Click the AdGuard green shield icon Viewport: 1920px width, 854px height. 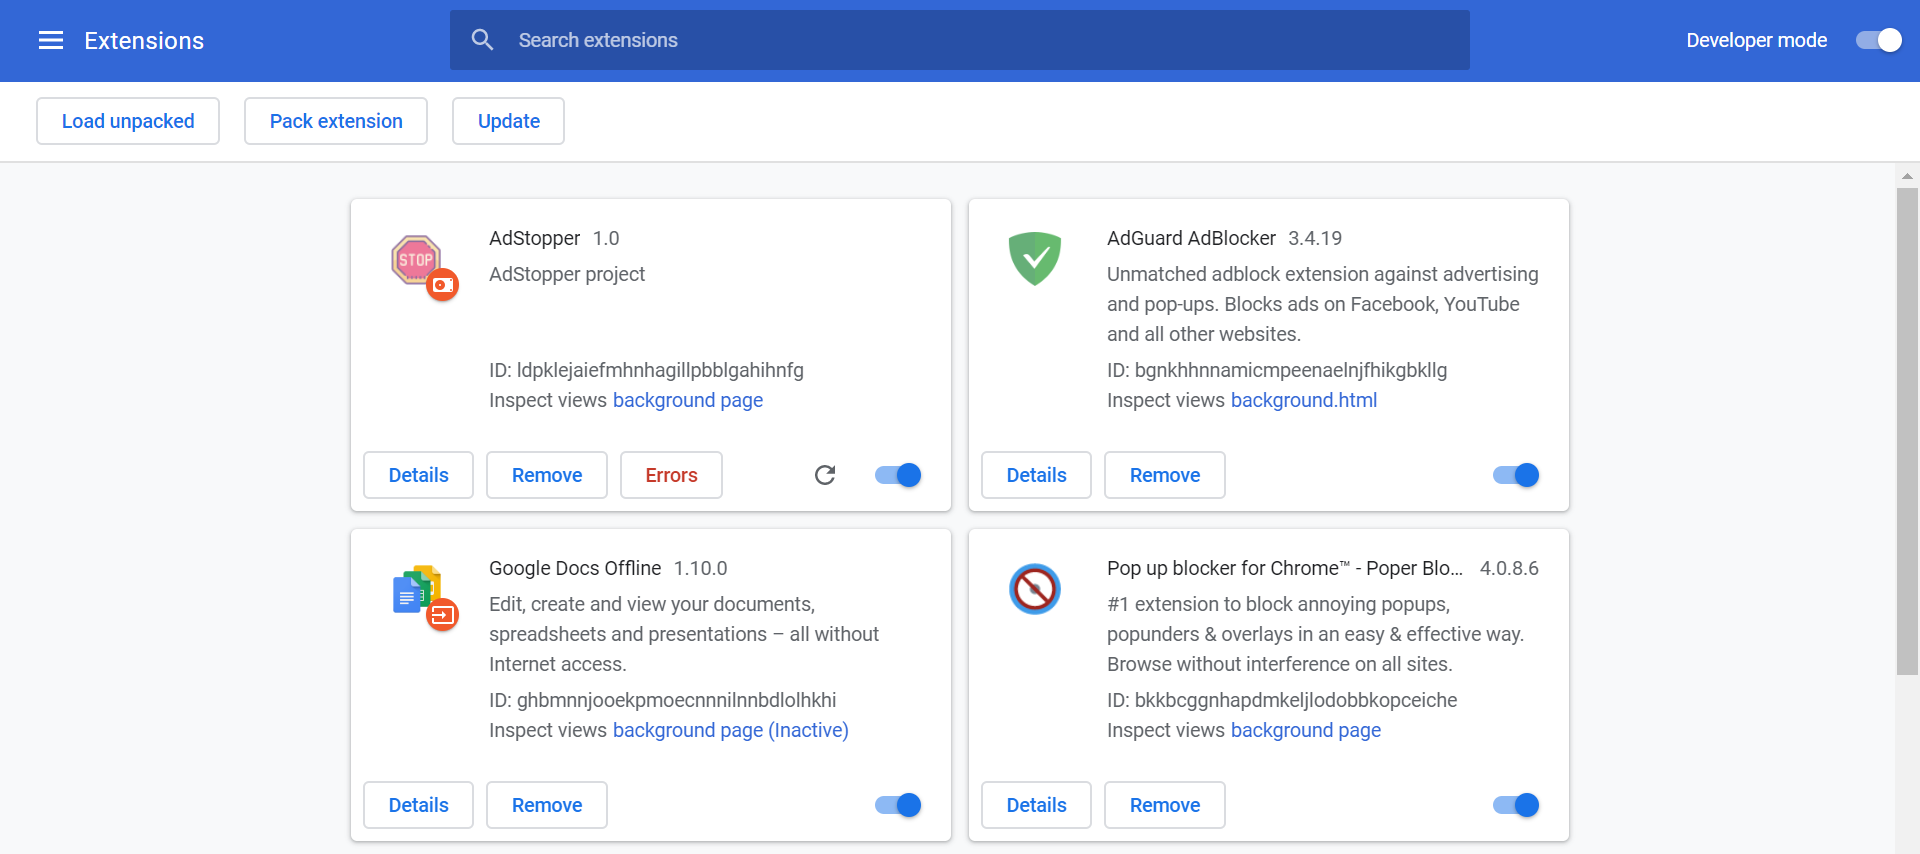coord(1035,259)
